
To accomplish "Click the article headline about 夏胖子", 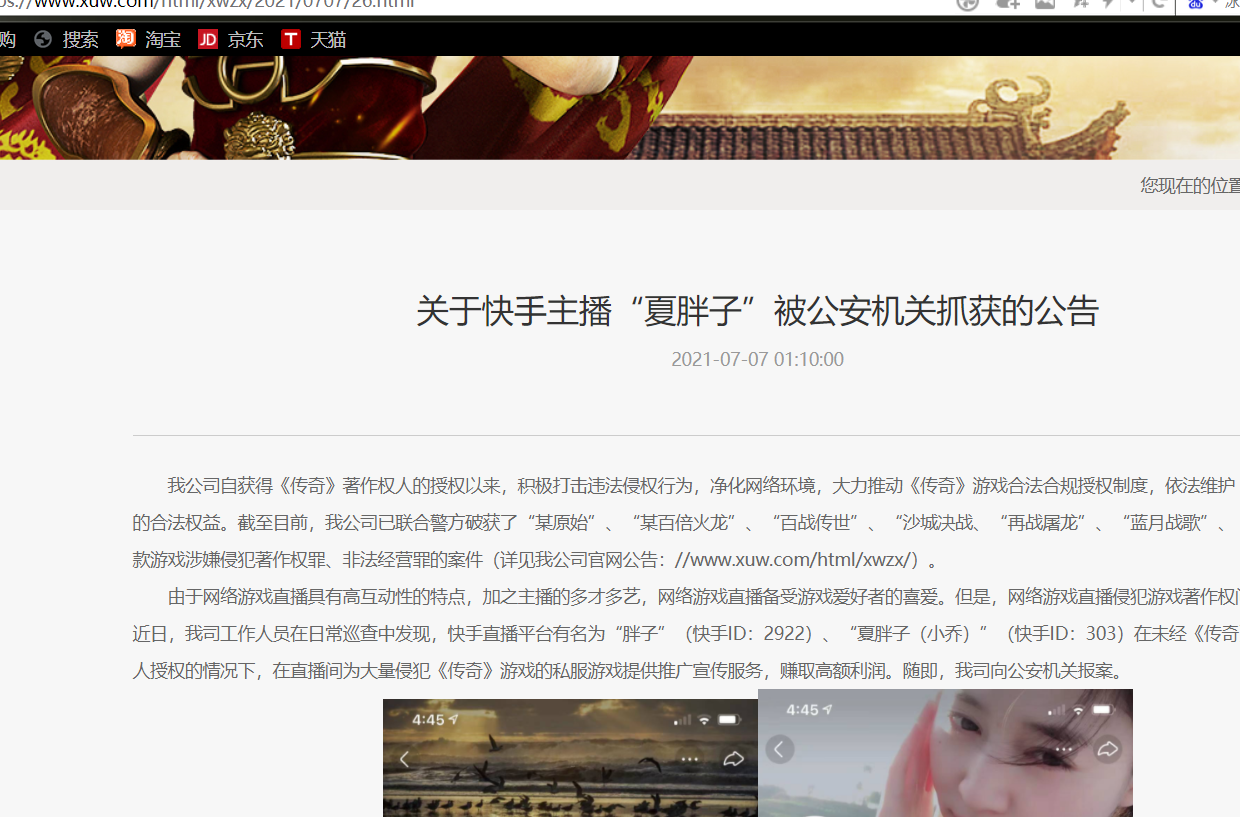I will [757, 311].
